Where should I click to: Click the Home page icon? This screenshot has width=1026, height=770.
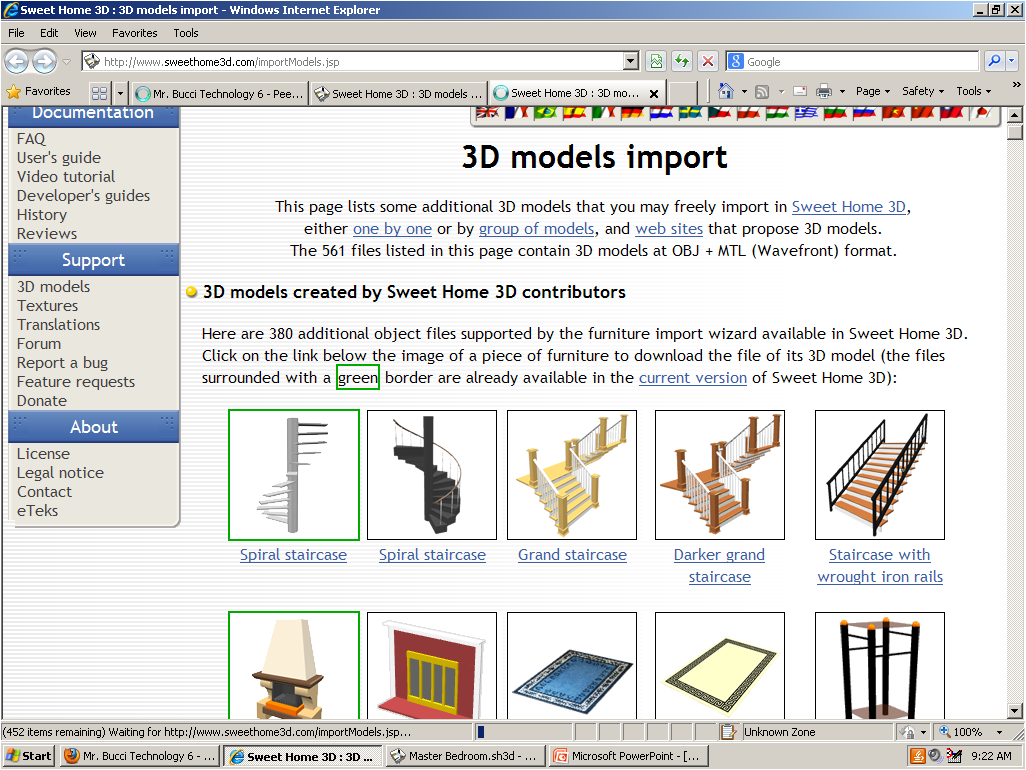pos(726,91)
